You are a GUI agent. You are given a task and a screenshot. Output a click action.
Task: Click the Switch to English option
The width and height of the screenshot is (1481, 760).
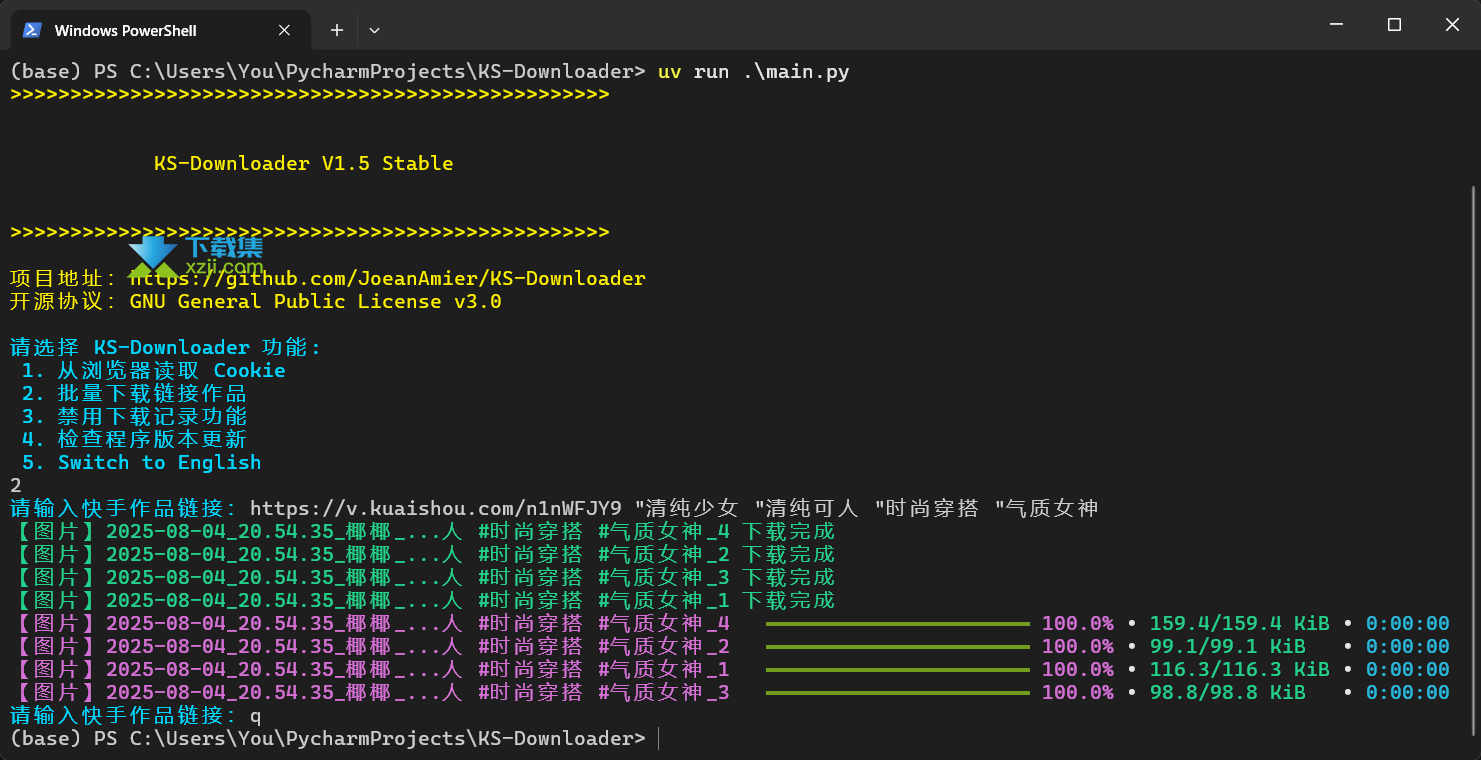pos(141,462)
